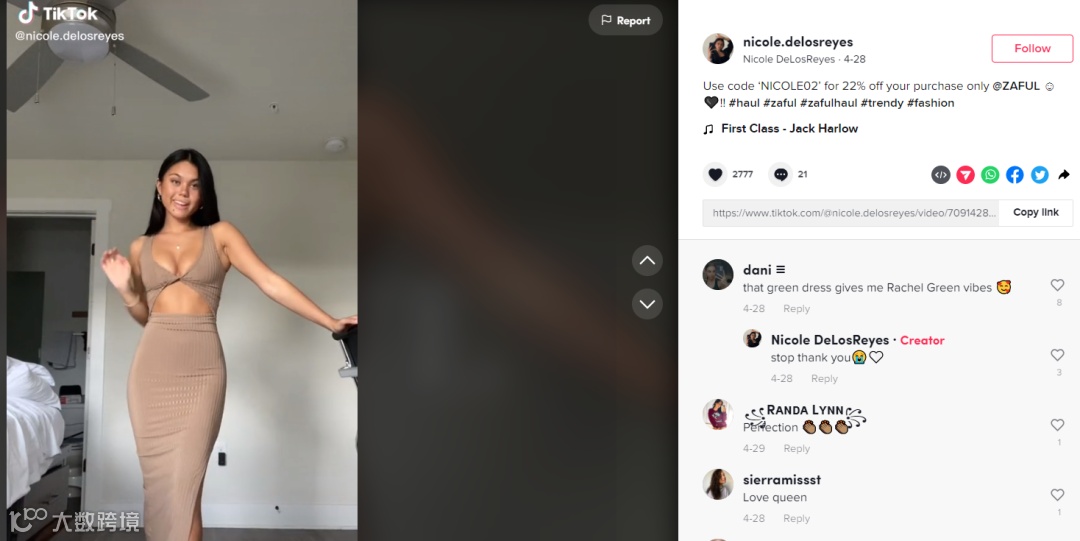Open nicole.delosreyes profile avatar
This screenshot has height=541, width=1080.
tap(718, 49)
